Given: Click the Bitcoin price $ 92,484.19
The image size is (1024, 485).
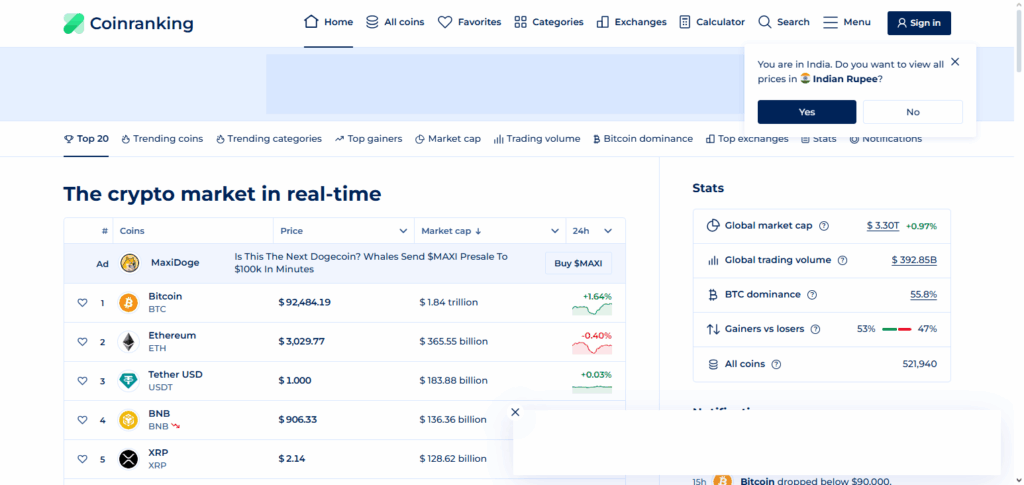Looking at the screenshot, I should click(x=304, y=302).
